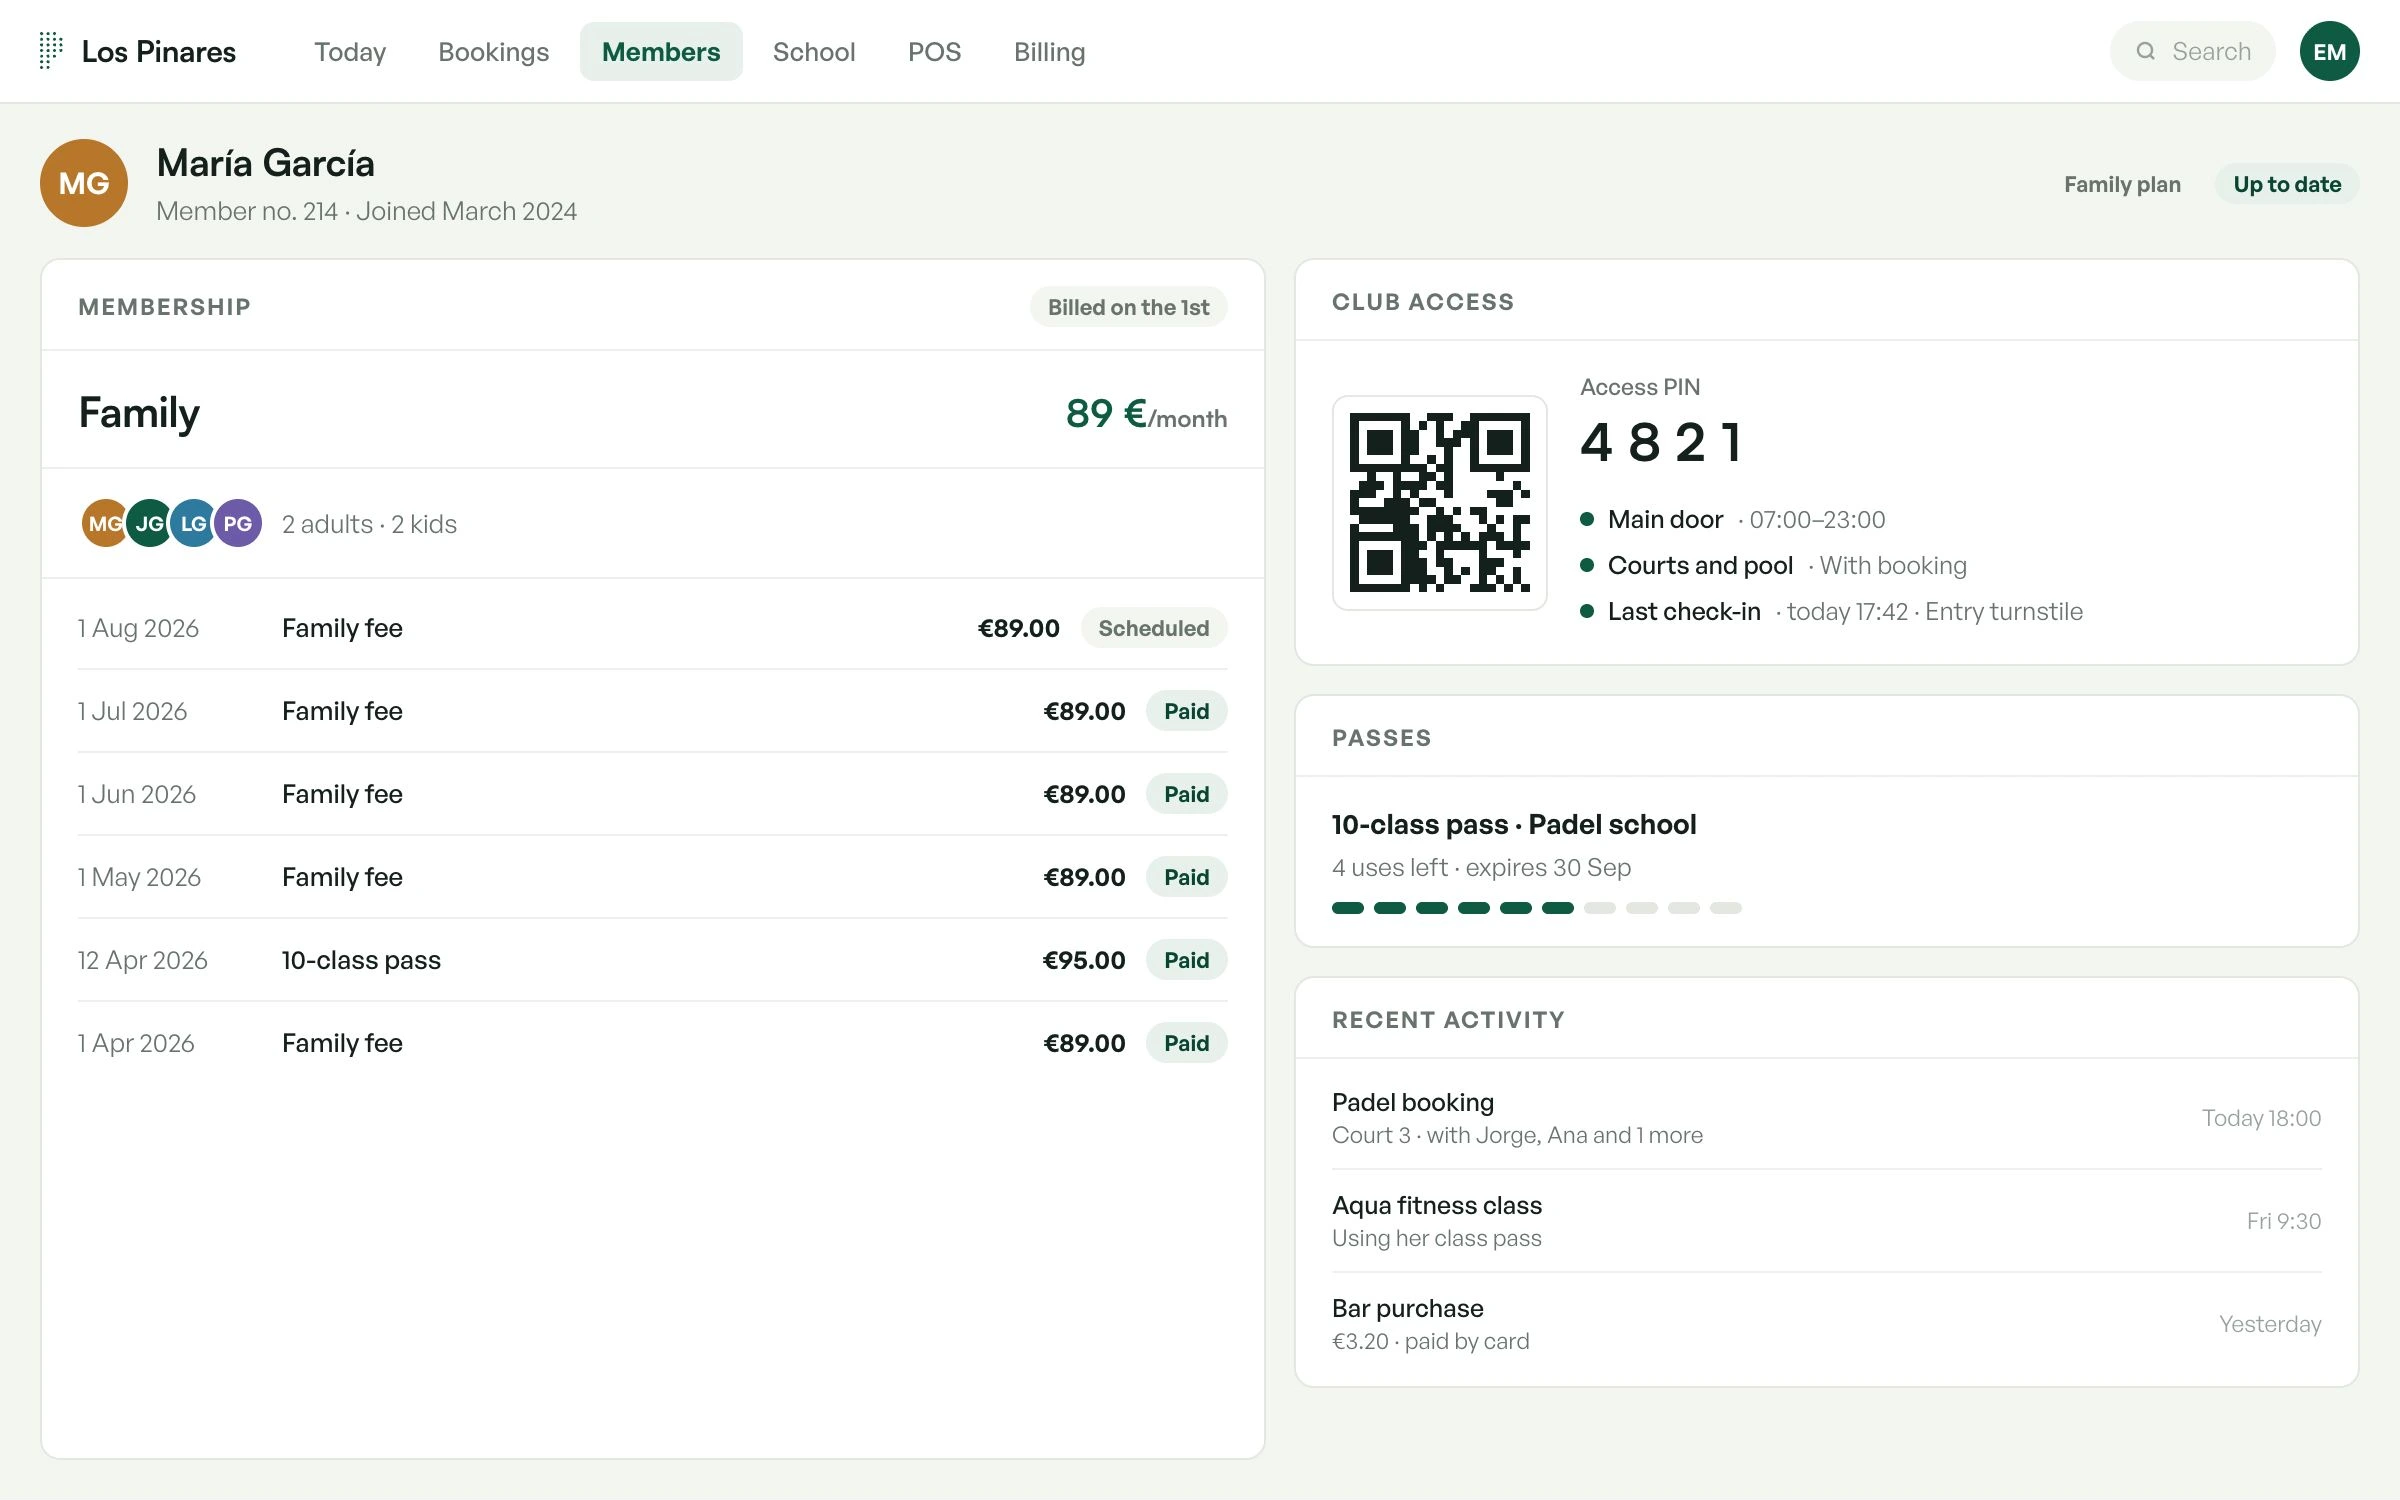2400x1500 pixels.
Task: Click the Paid badge for 1 Jun 2026
Action: click(x=1186, y=794)
